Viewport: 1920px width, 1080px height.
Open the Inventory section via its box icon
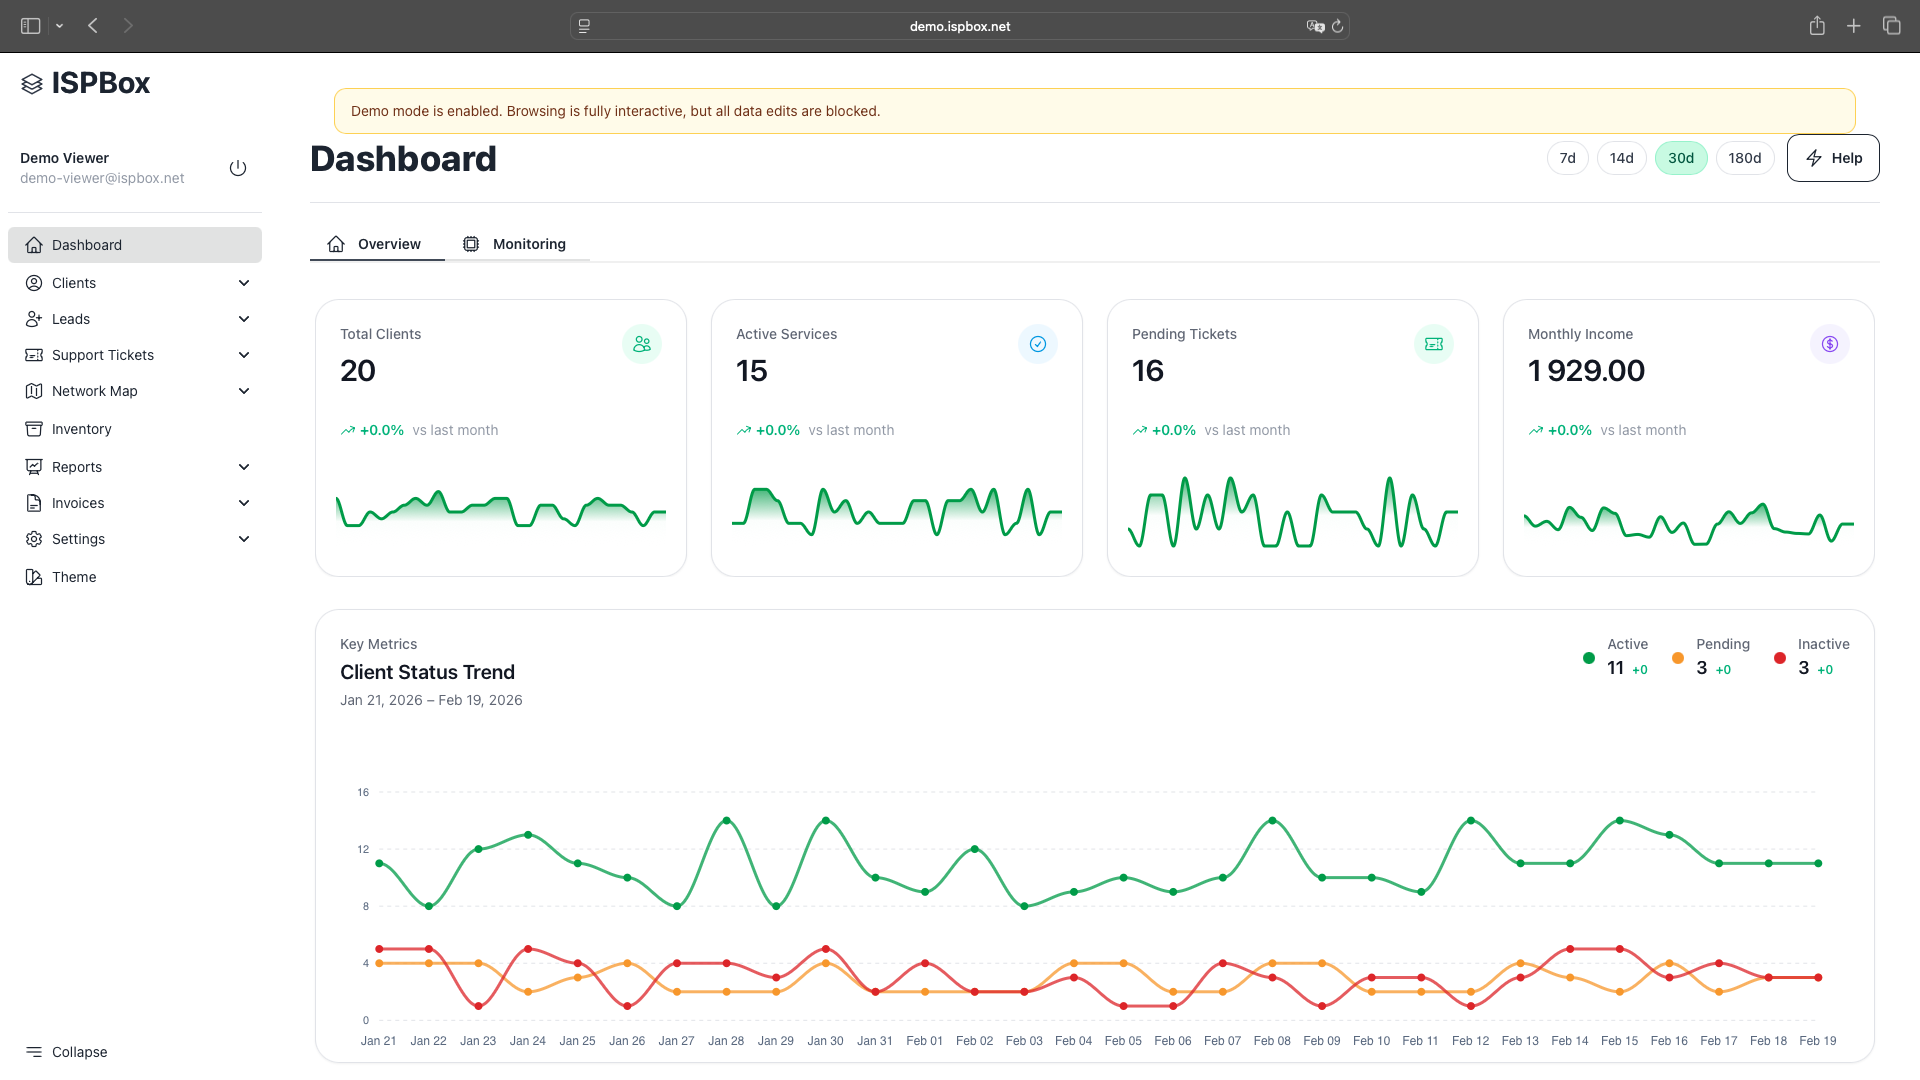coord(33,428)
